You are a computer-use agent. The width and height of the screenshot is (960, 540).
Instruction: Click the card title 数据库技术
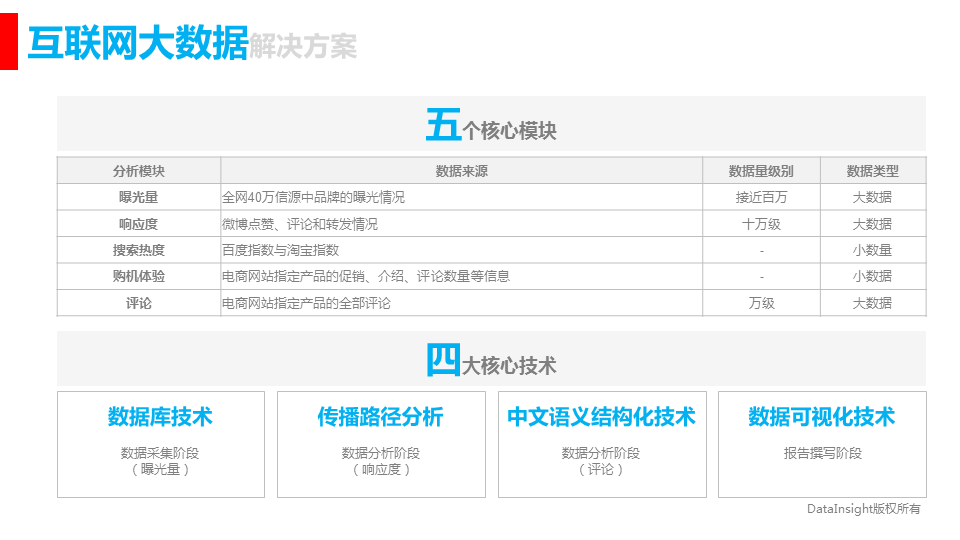click(160, 417)
